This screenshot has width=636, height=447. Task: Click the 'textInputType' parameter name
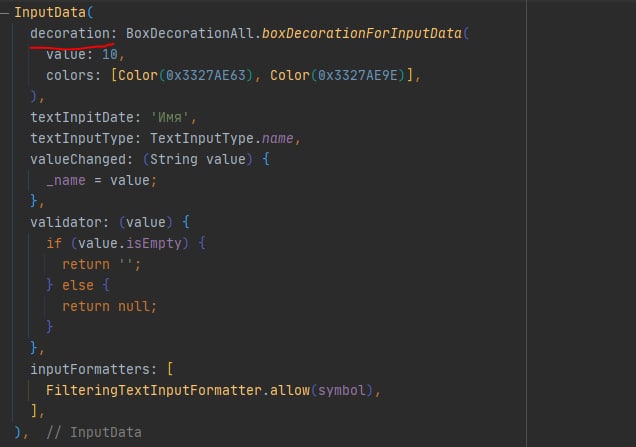click(82, 138)
